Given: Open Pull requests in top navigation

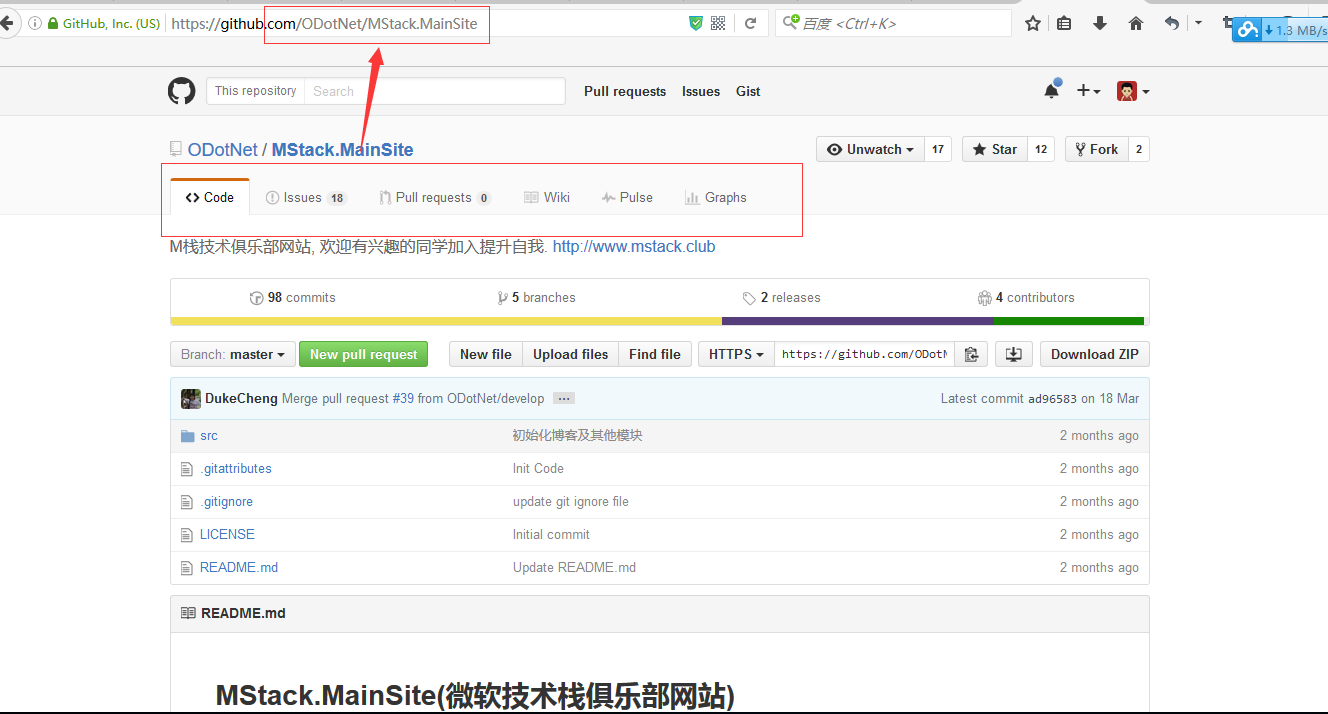Looking at the screenshot, I should coord(625,91).
